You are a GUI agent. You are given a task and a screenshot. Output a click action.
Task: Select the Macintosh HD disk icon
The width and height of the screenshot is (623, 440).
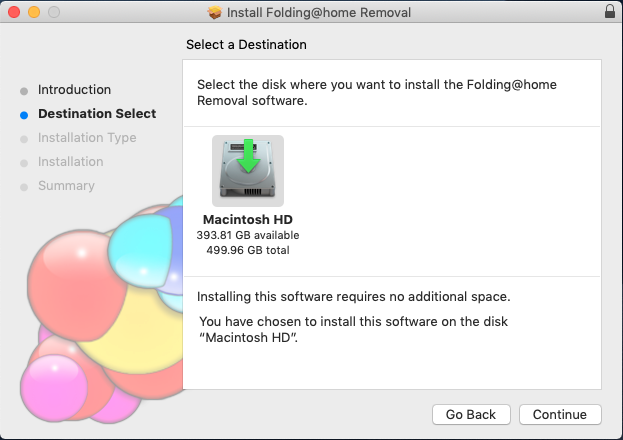click(248, 171)
